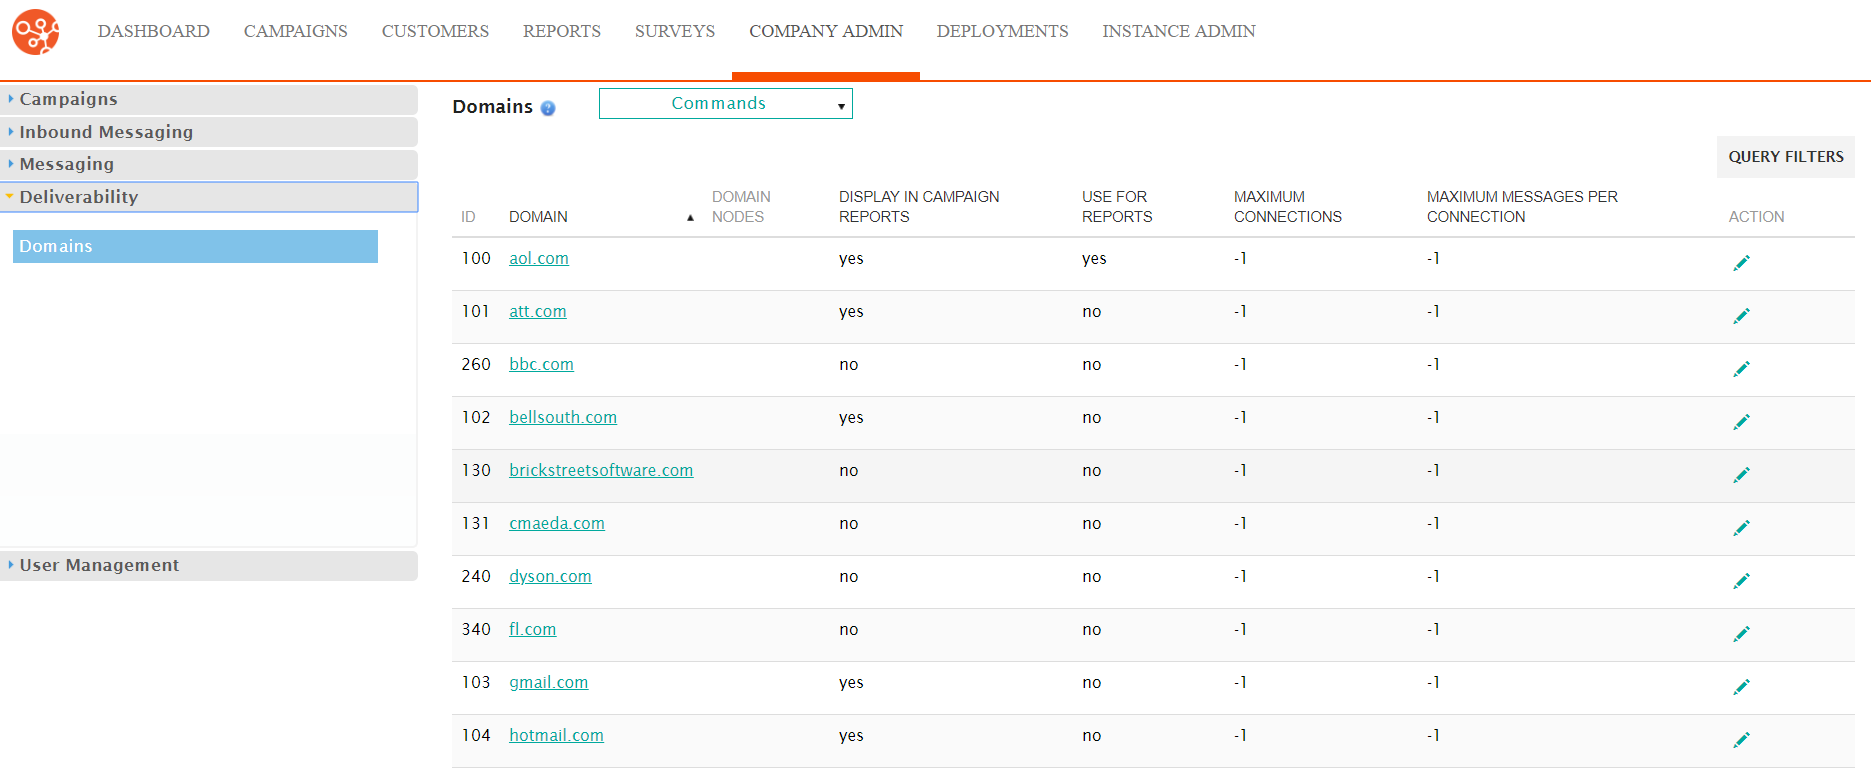
Task: Edit the att.com domain row
Action: tap(1741, 316)
